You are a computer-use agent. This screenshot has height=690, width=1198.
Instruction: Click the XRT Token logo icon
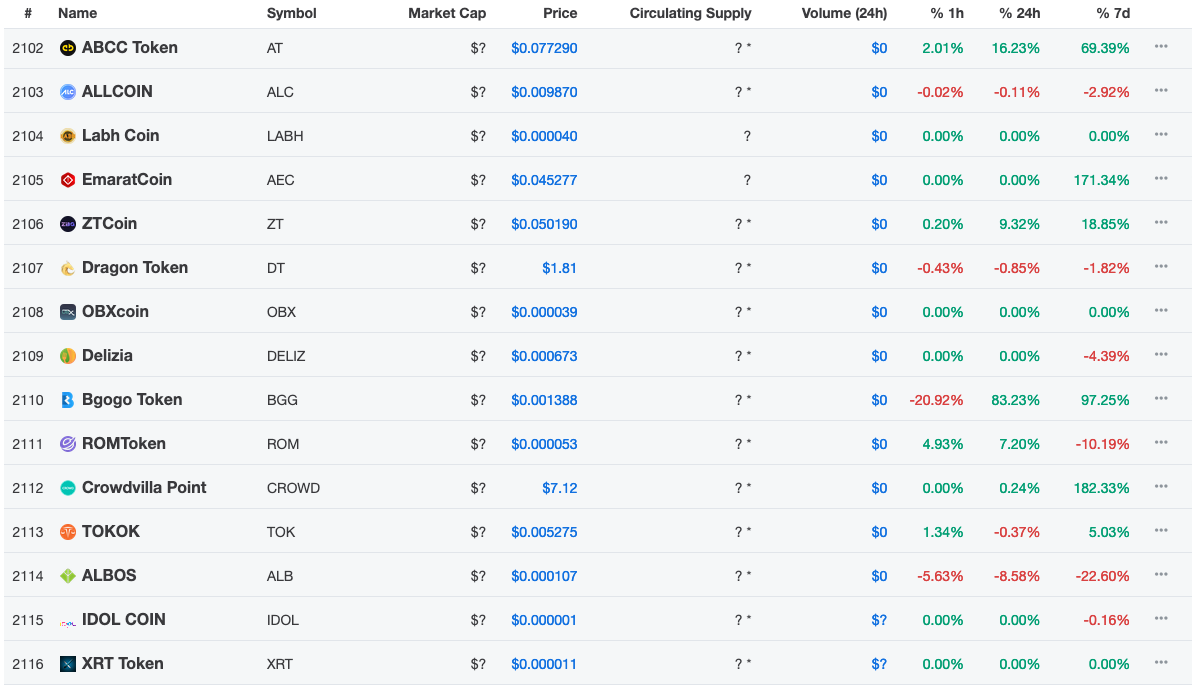coord(68,664)
